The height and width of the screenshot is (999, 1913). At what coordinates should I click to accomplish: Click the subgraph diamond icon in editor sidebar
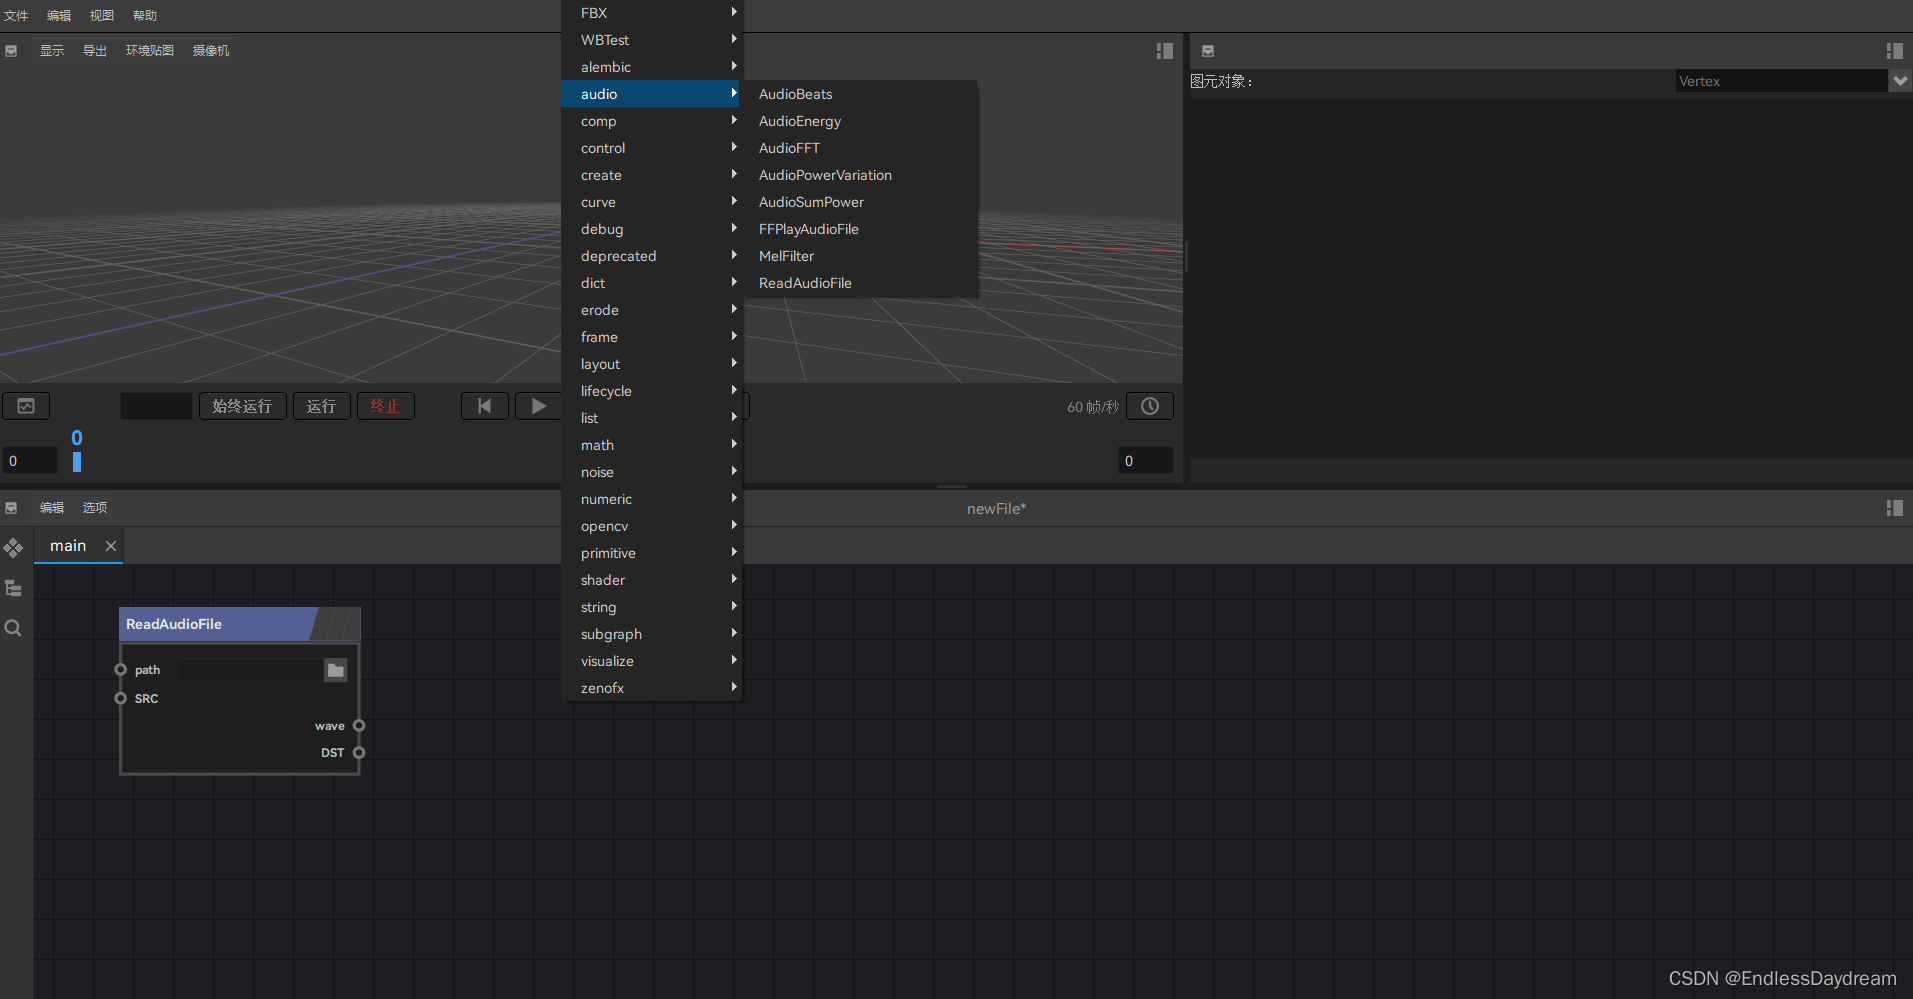(x=13, y=548)
